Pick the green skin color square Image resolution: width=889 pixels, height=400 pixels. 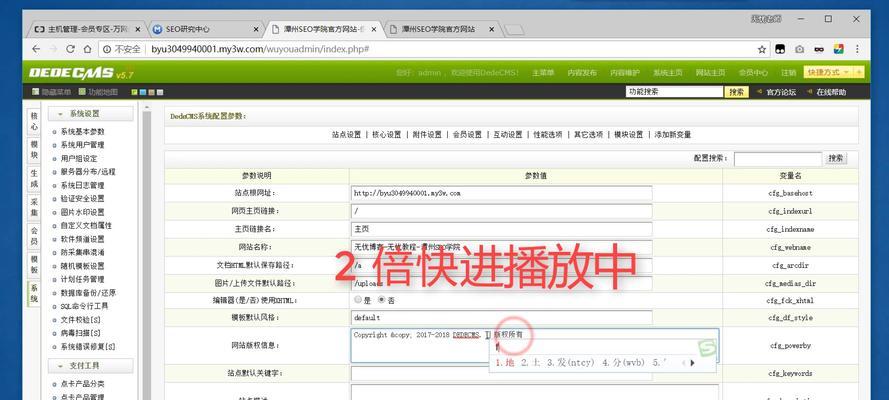point(134,92)
